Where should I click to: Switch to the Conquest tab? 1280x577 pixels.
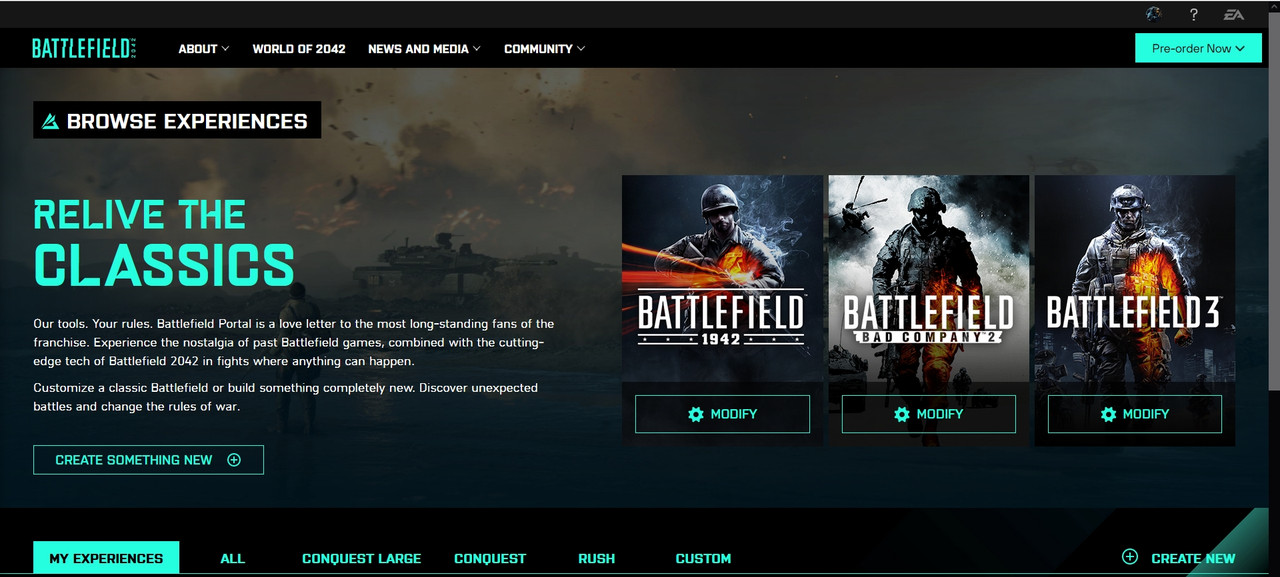(x=490, y=558)
